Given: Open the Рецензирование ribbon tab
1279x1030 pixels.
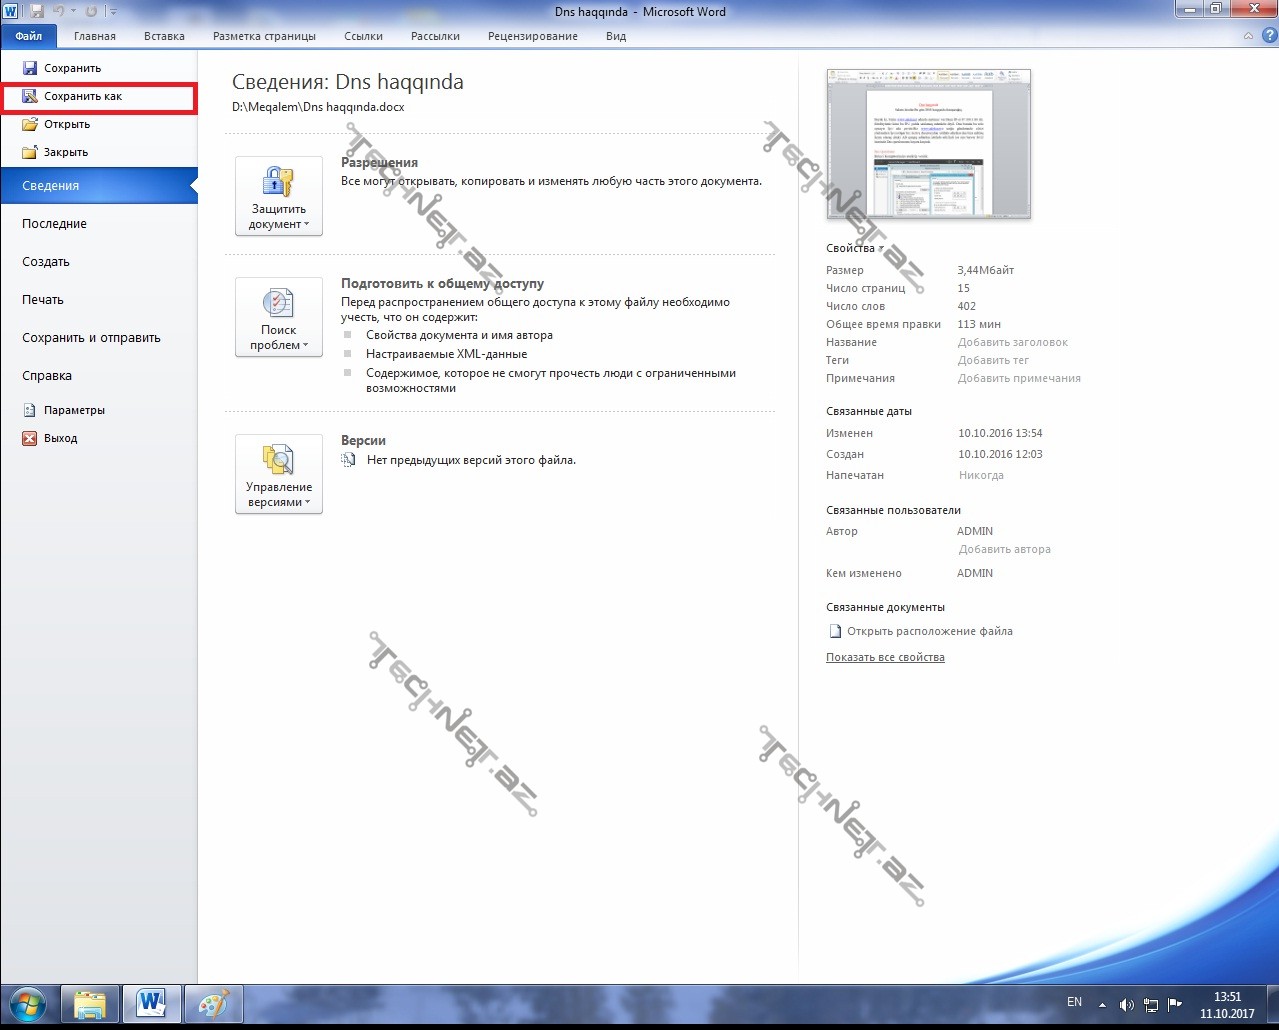Looking at the screenshot, I should pos(532,36).
